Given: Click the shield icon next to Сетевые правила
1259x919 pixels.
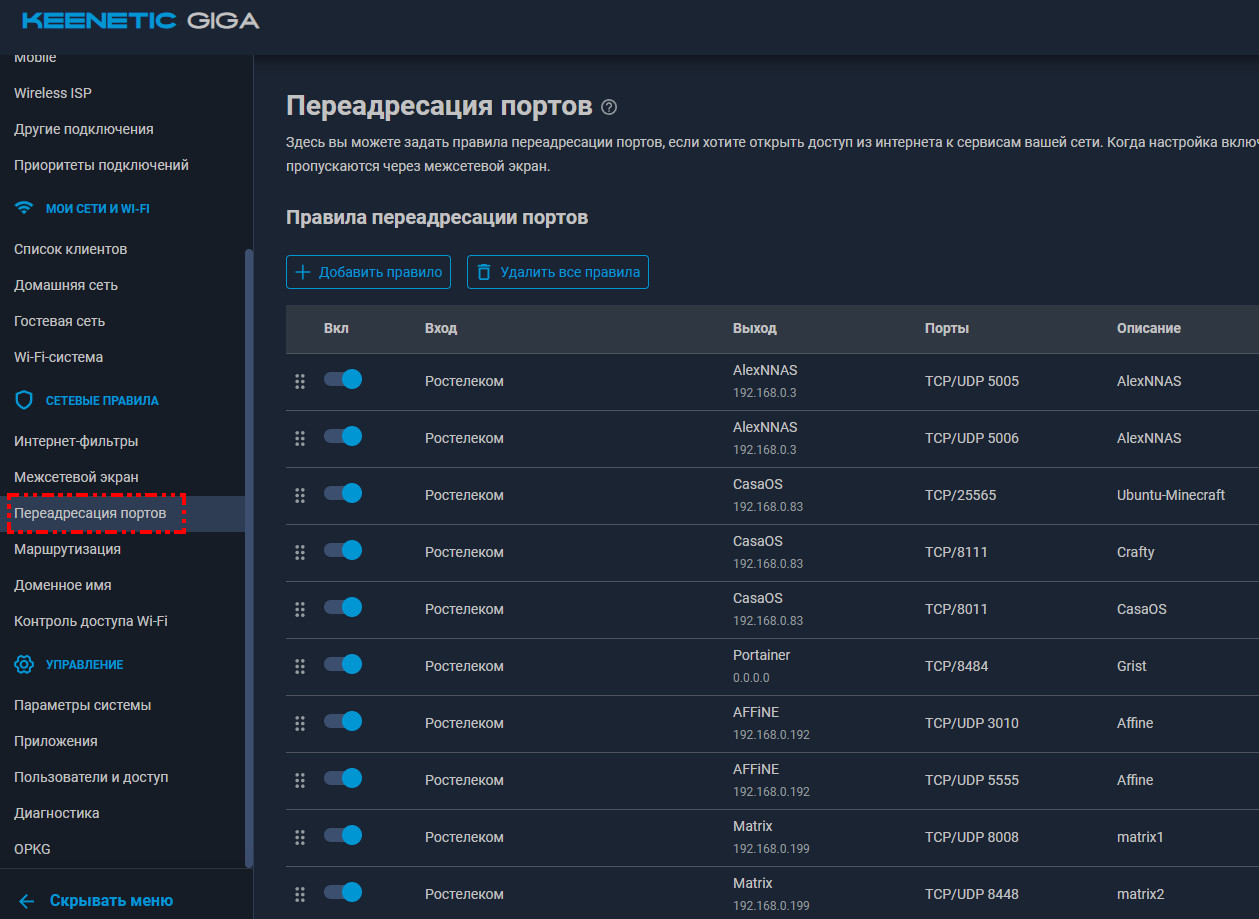Looking at the screenshot, I should [x=25, y=400].
